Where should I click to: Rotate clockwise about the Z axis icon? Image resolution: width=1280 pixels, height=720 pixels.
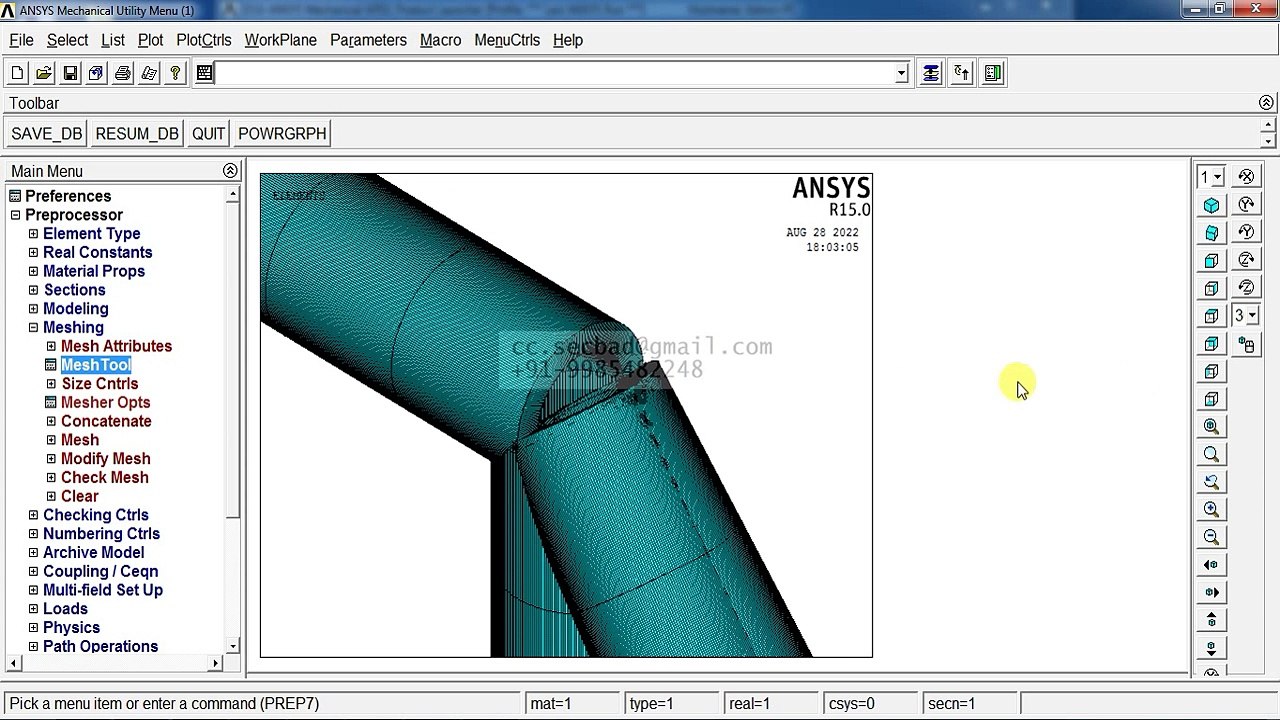[x=1246, y=260]
